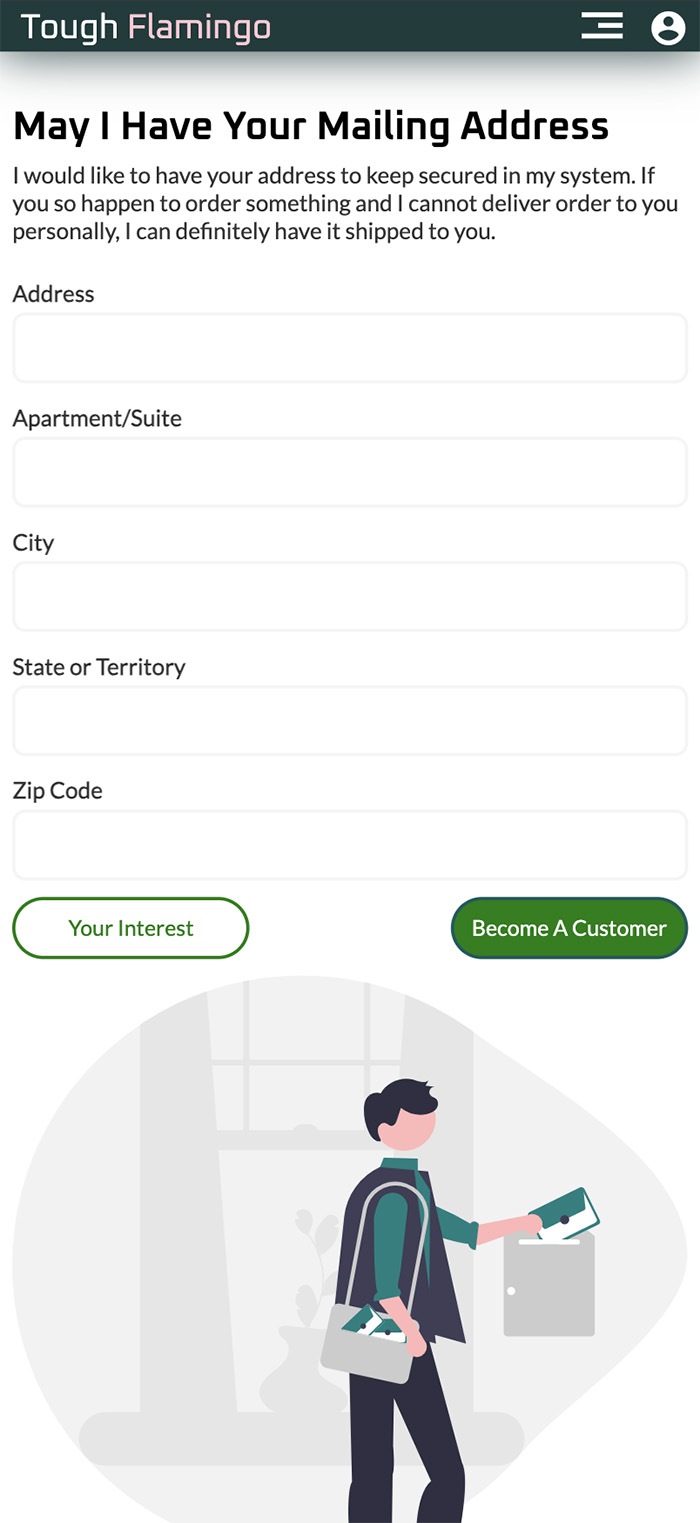Viewport: 700px width, 1523px height.
Task: Click the City label
Action: [x=33, y=542]
